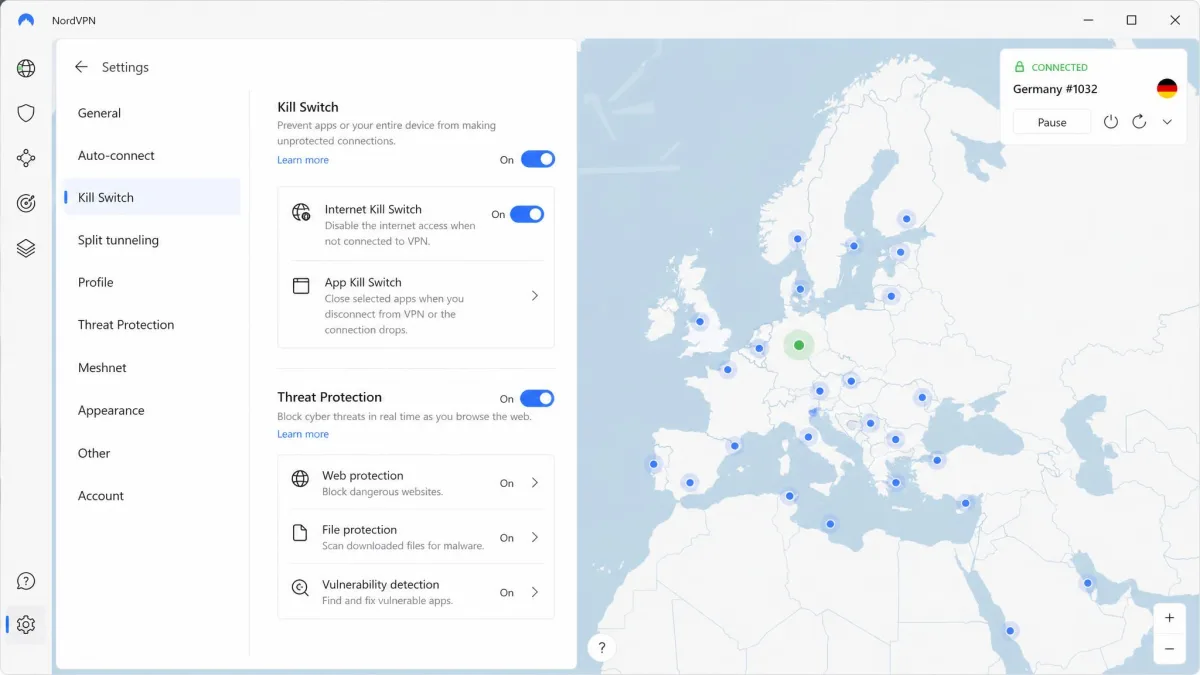Open the globe map view in sidebar
The width and height of the screenshot is (1200, 675).
[26, 68]
